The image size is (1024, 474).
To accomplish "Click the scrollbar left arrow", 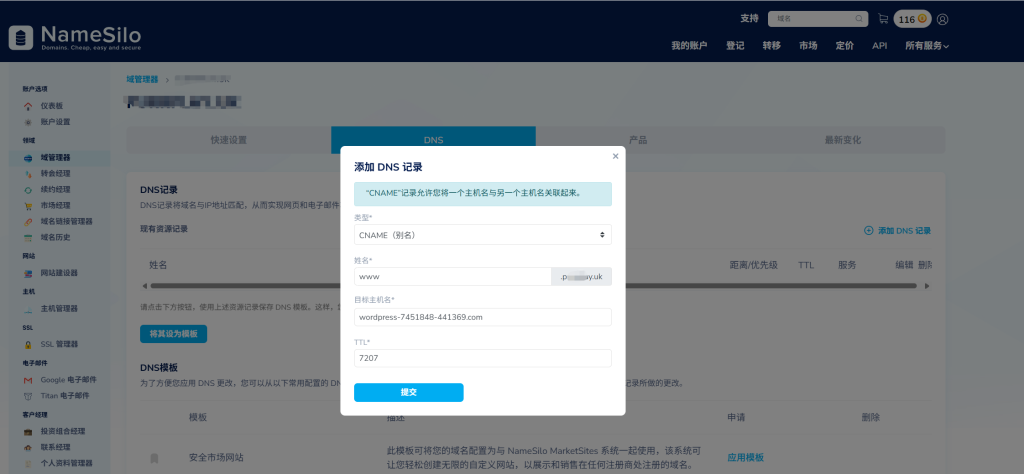I will (x=144, y=286).
